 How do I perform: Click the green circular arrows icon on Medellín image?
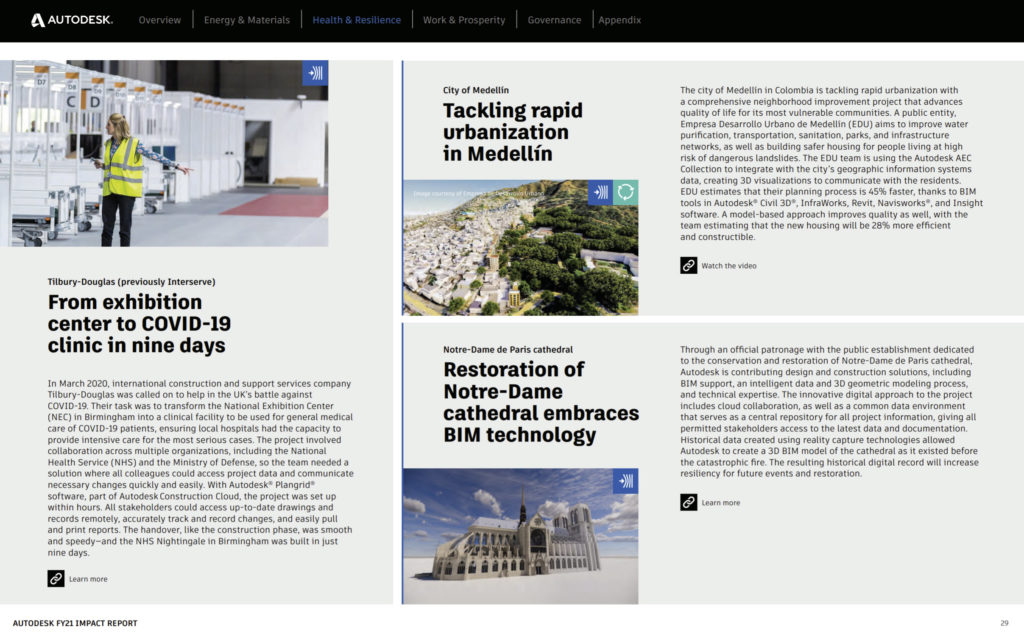point(626,193)
